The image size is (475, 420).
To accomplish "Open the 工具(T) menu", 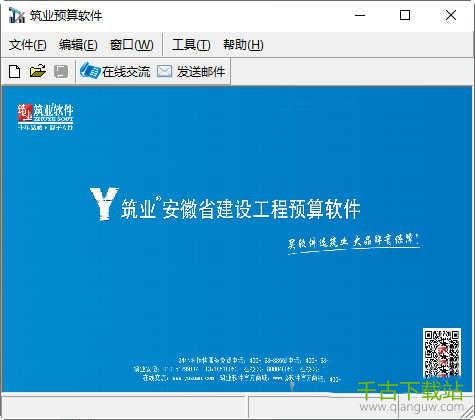I will pos(191,45).
